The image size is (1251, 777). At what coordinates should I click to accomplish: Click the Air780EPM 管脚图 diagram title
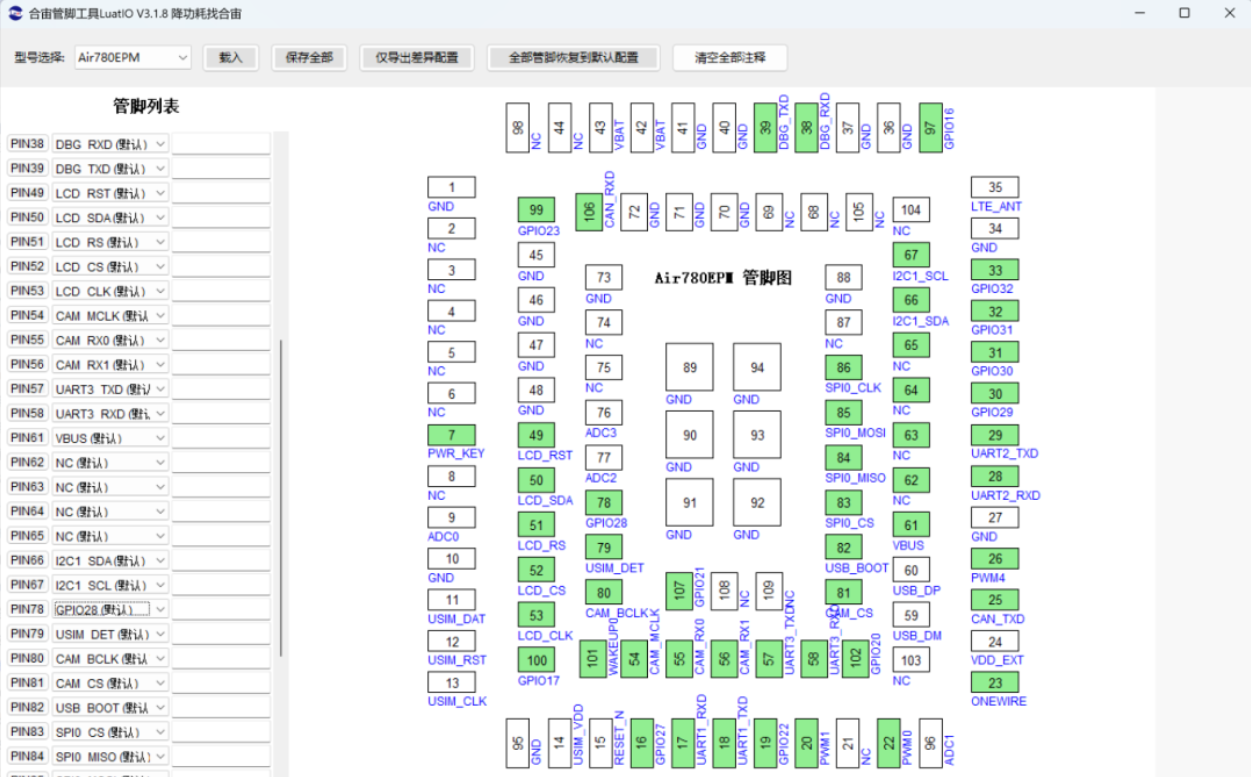[x=723, y=278]
